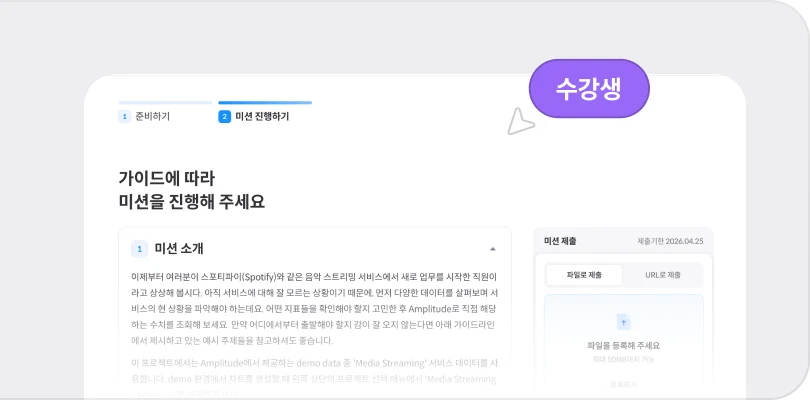Image resolution: width=810 pixels, height=400 pixels.
Task: Click number 1 badge beside 미션 소개
Action: (x=139, y=249)
